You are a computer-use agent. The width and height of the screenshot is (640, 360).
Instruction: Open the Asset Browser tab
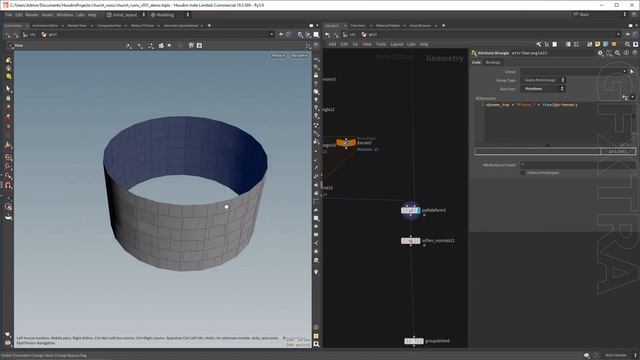tap(420, 25)
